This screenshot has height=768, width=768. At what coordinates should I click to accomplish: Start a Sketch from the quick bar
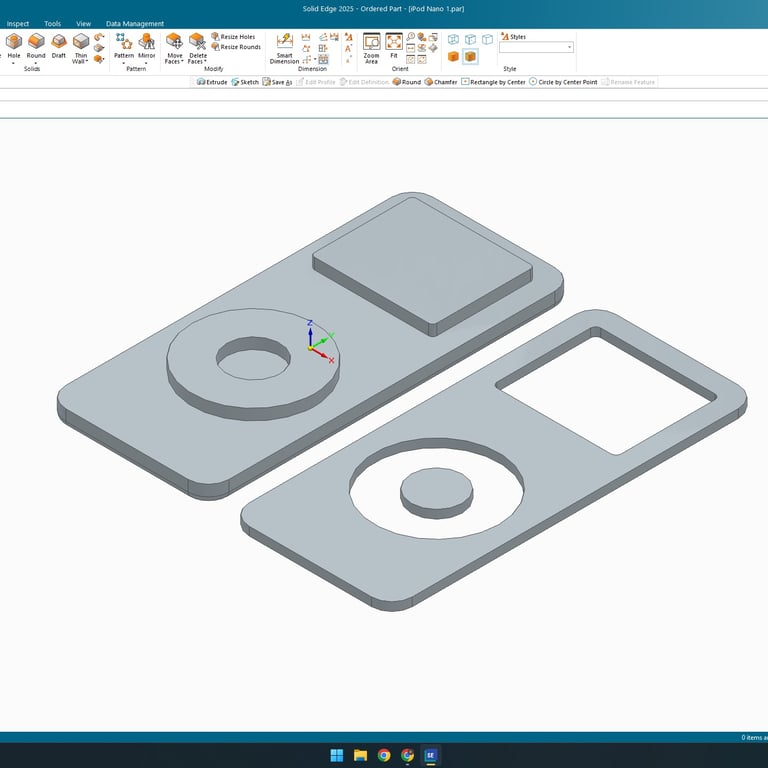pos(244,82)
